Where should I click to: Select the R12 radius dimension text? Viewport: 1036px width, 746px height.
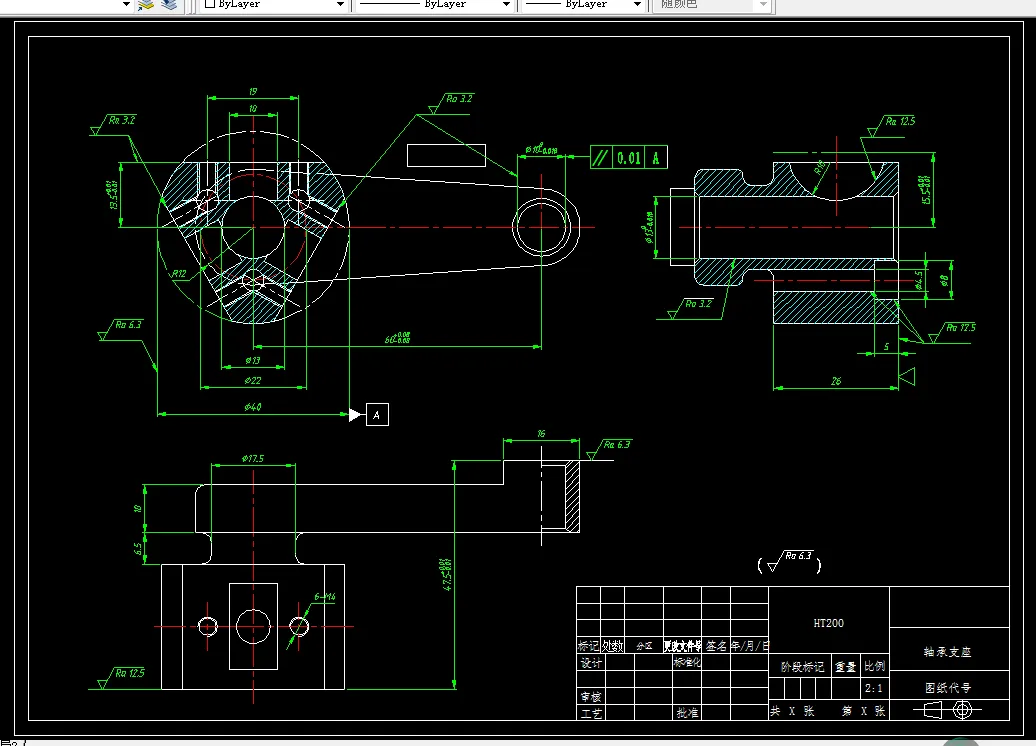(179, 274)
